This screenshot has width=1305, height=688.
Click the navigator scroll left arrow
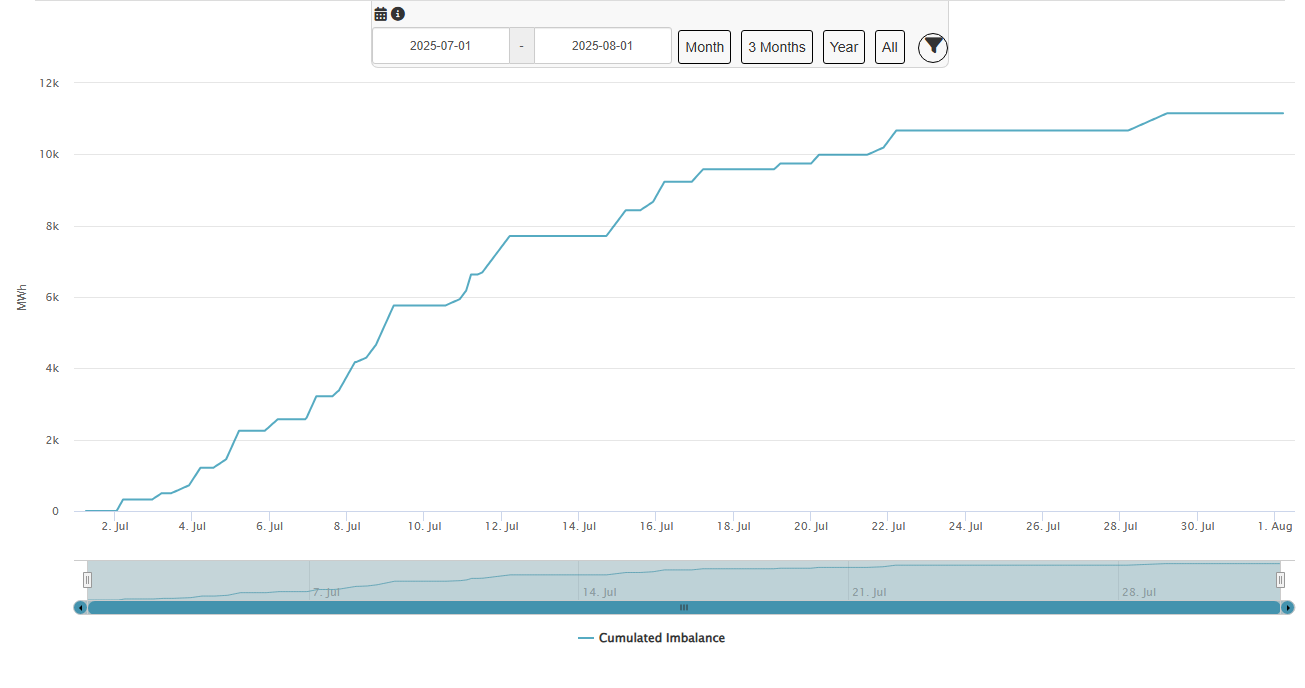[x=80, y=607]
